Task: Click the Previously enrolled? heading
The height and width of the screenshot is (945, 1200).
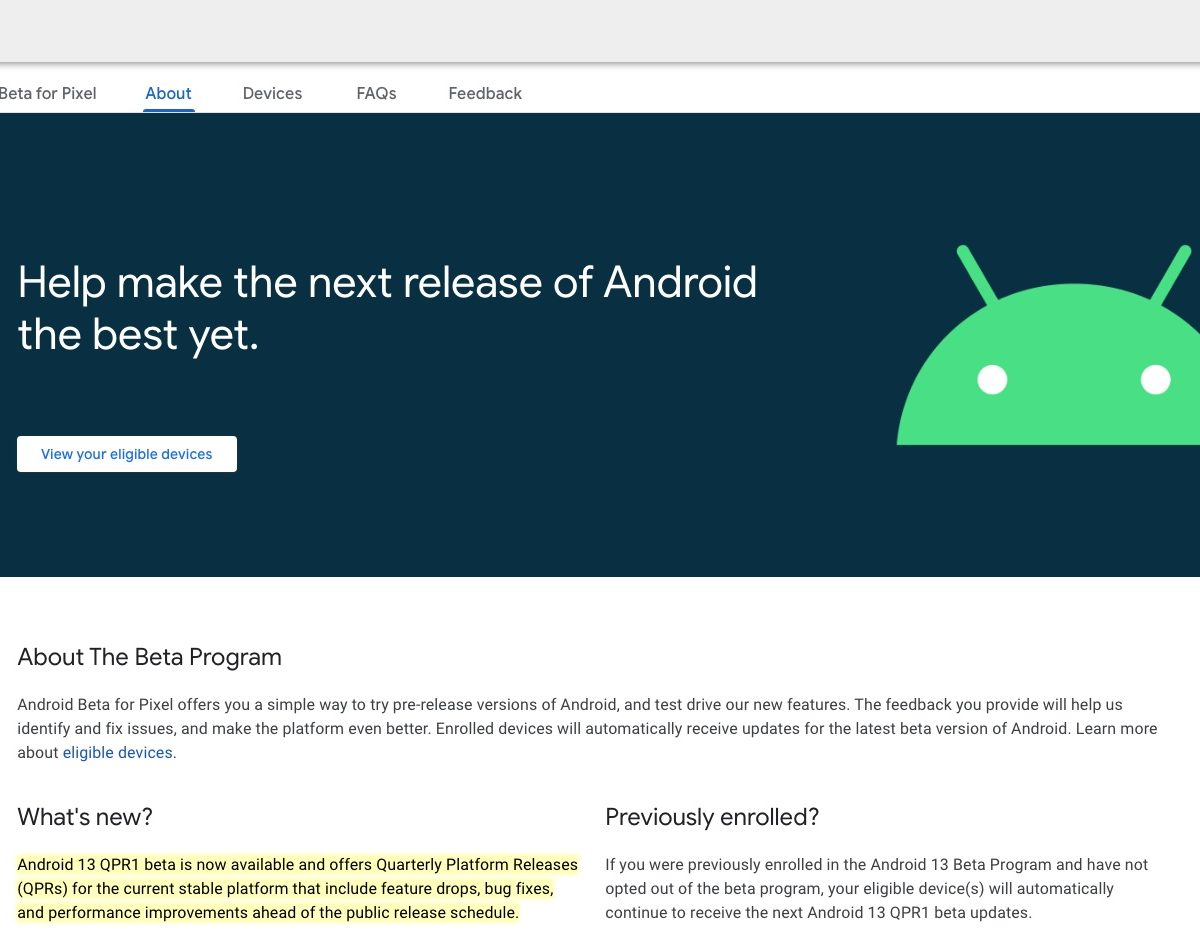Action: point(712,817)
